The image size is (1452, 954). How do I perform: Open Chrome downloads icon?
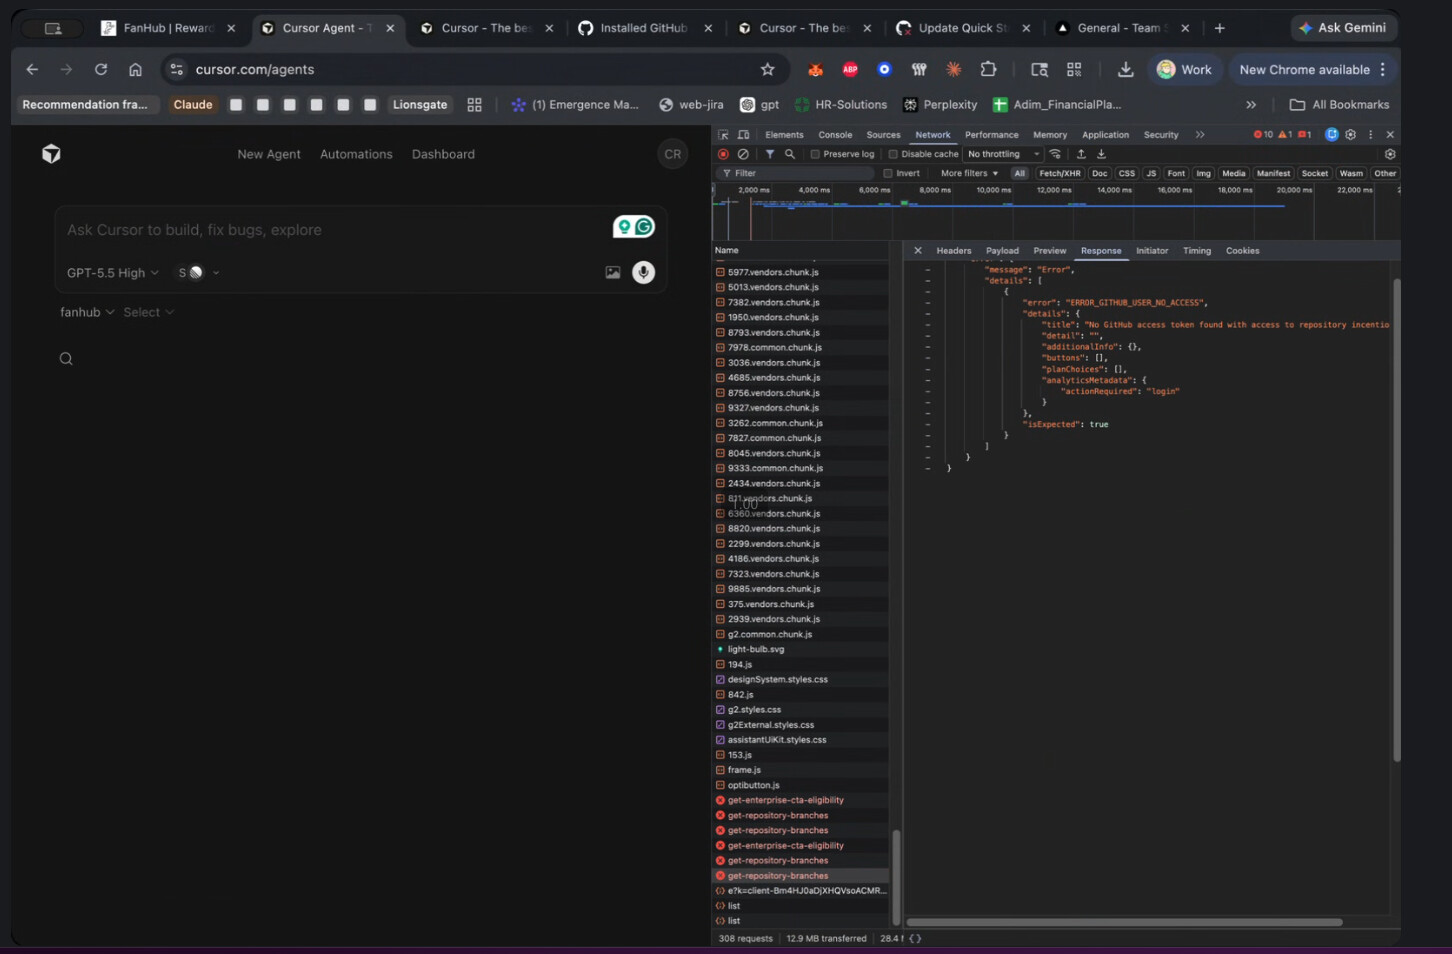(1125, 69)
